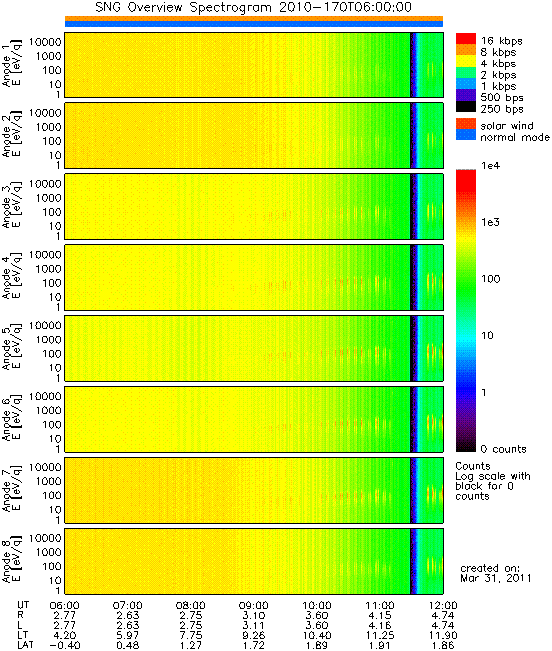Viewport: 552px width, 651px height.
Task: Click the LAT row header label
Action: click(x=26, y=646)
